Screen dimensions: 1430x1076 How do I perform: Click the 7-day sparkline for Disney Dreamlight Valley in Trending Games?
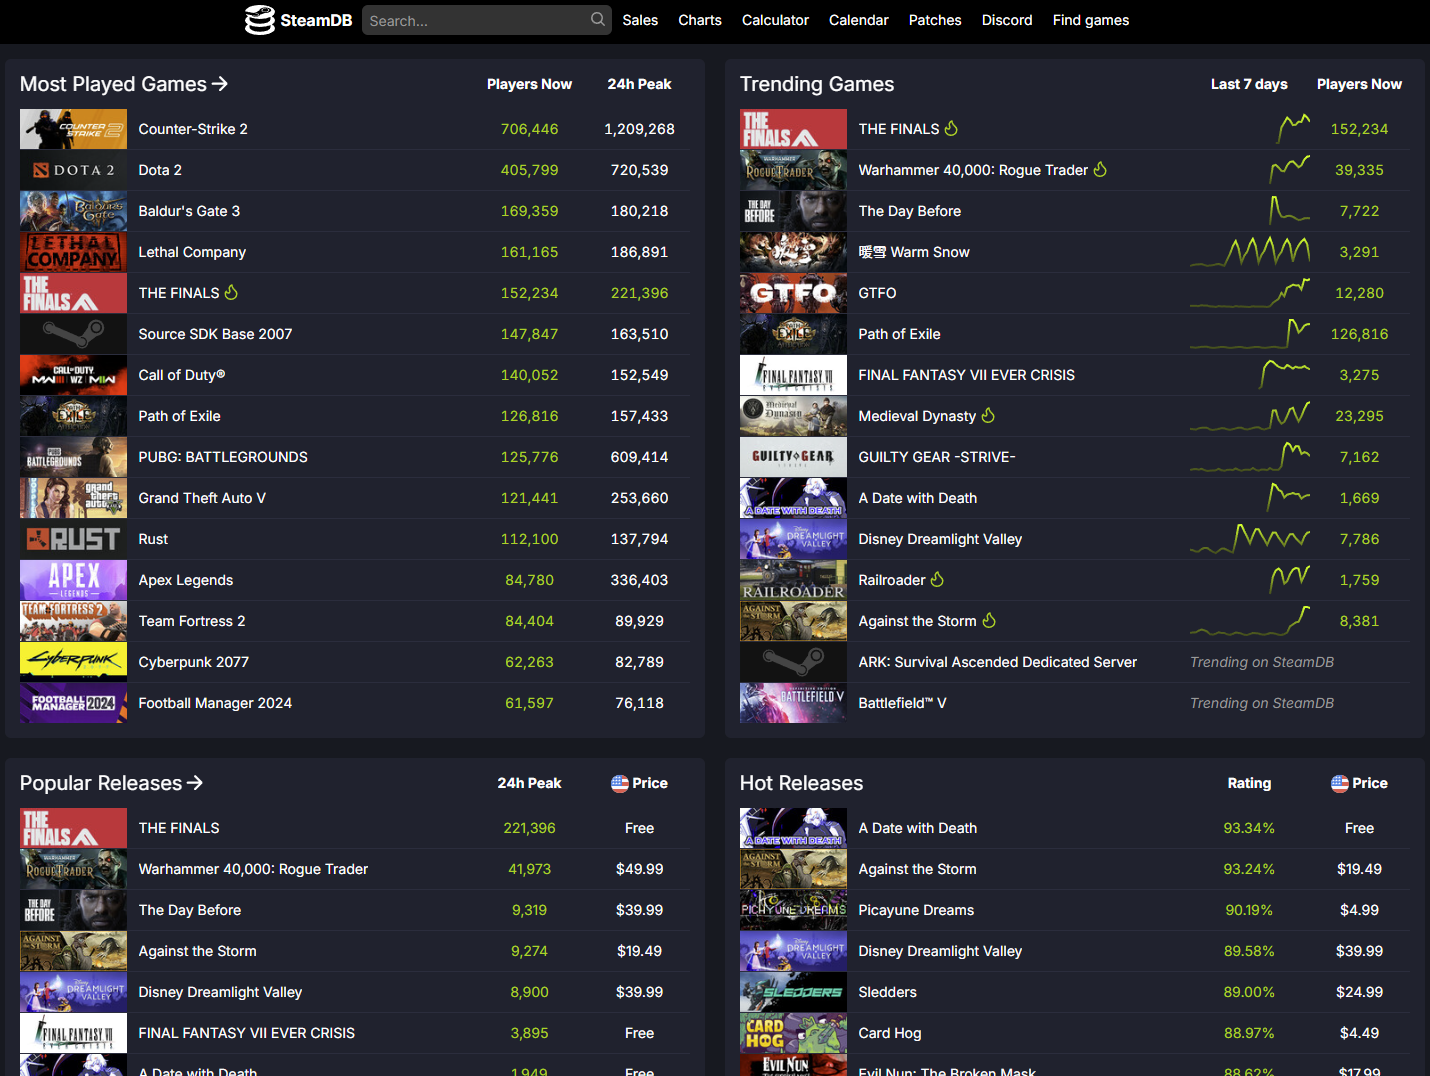click(x=1250, y=539)
